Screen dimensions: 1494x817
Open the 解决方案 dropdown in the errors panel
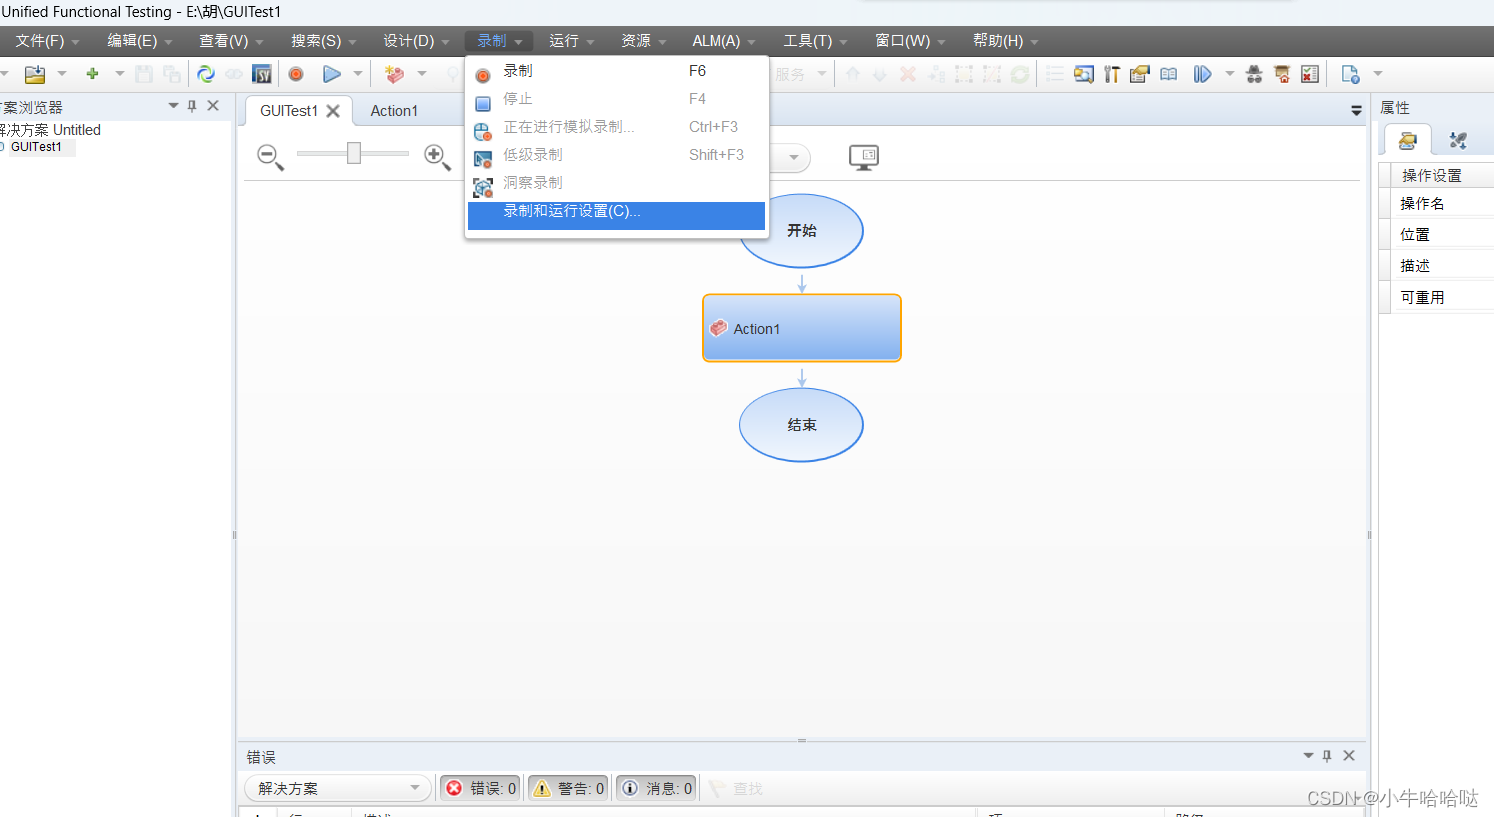pyautogui.click(x=337, y=788)
